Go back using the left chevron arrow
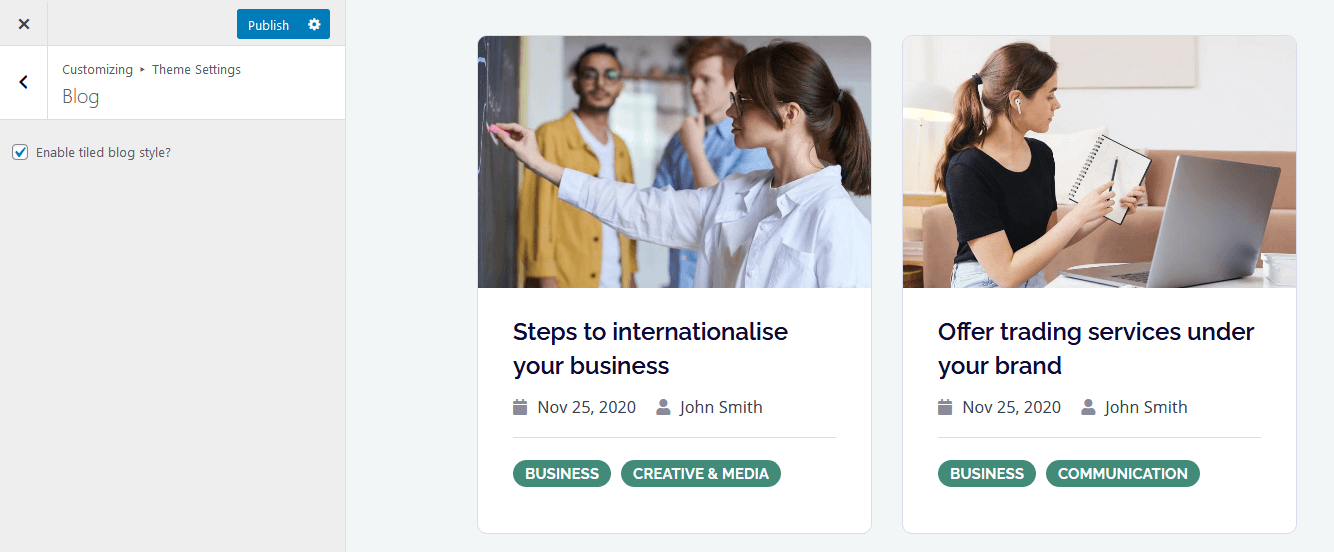This screenshot has height=552, width=1334. [24, 82]
